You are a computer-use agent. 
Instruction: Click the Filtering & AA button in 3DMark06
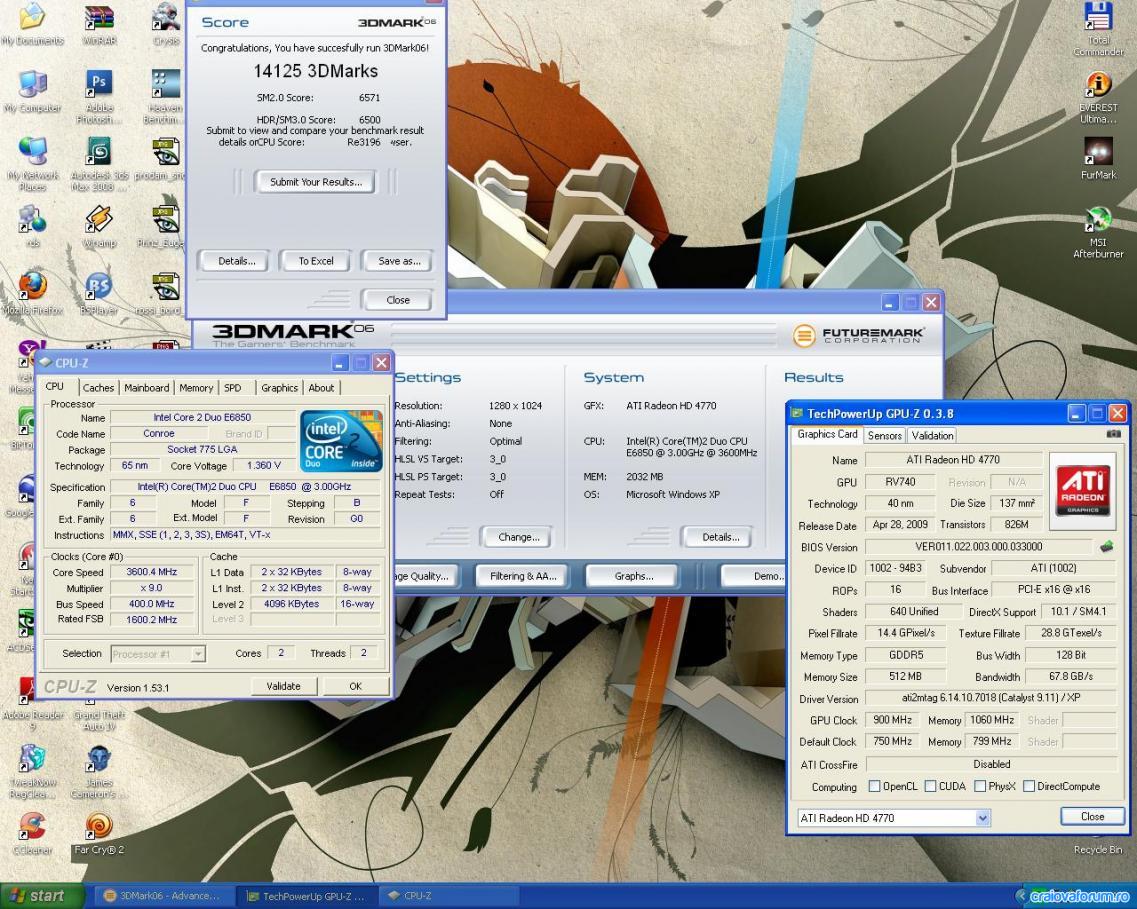[x=523, y=576]
